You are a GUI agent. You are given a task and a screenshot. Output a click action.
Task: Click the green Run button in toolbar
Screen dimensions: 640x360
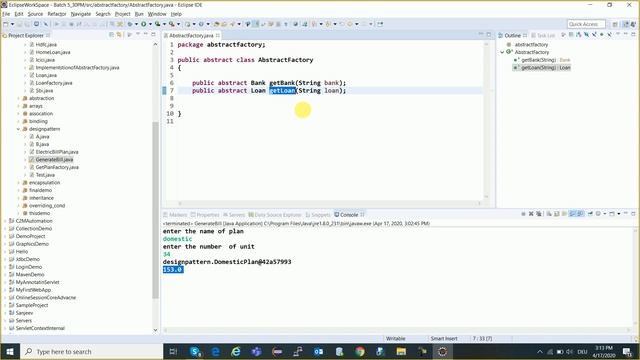143,24
